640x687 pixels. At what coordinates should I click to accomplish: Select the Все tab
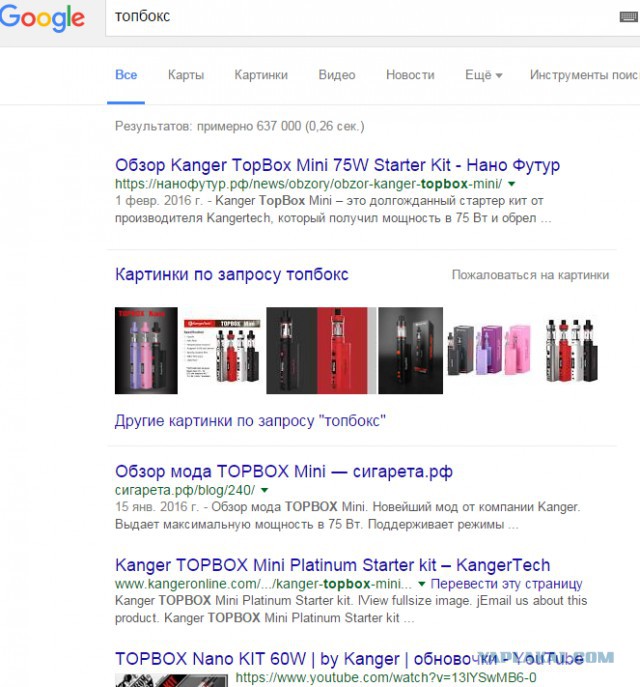[126, 75]
